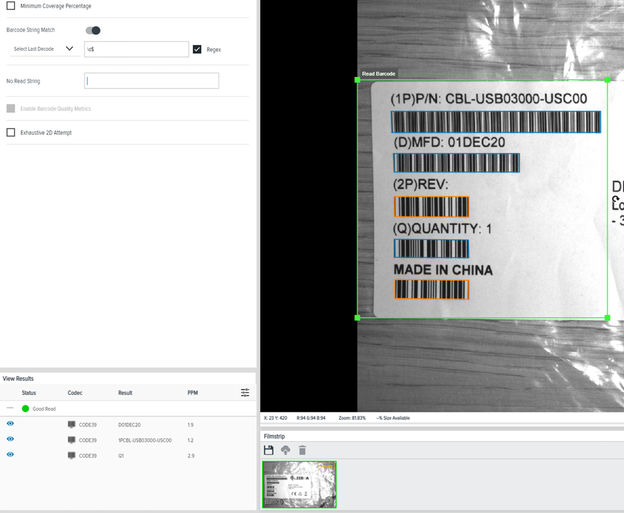624x513 pixels.
Task: Click the top-right handle of the Read Barcode region
Action: pos(607,80)
